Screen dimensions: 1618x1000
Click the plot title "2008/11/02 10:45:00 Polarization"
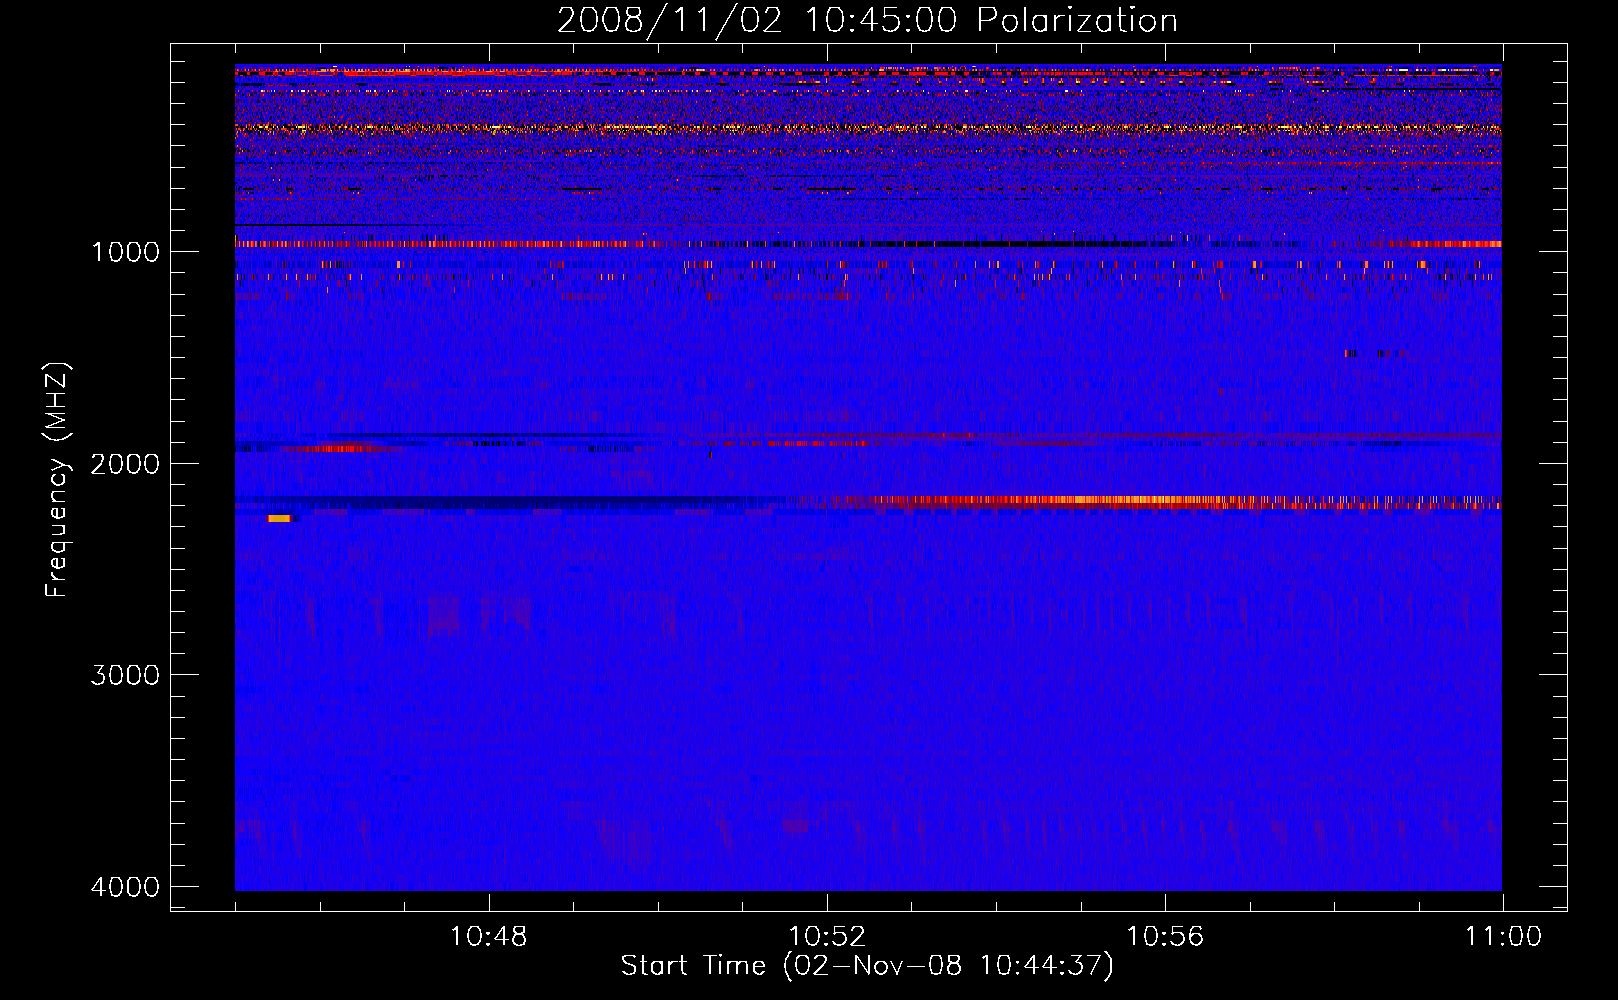click(867, 20)
